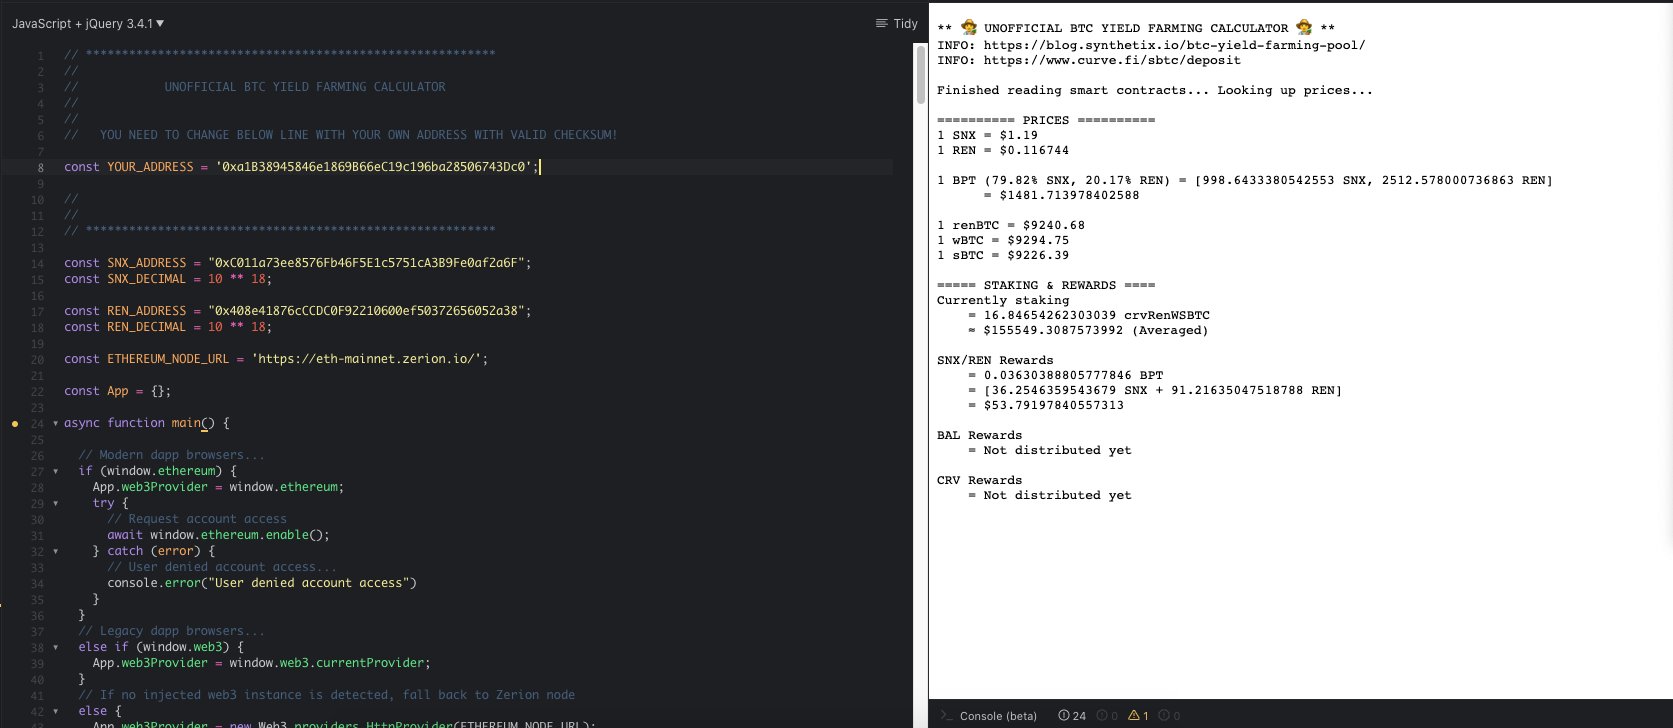Click the '// Legacy dapp browsers...' comment
Viewport: 1673px width, 728px height.
(172, 631)
